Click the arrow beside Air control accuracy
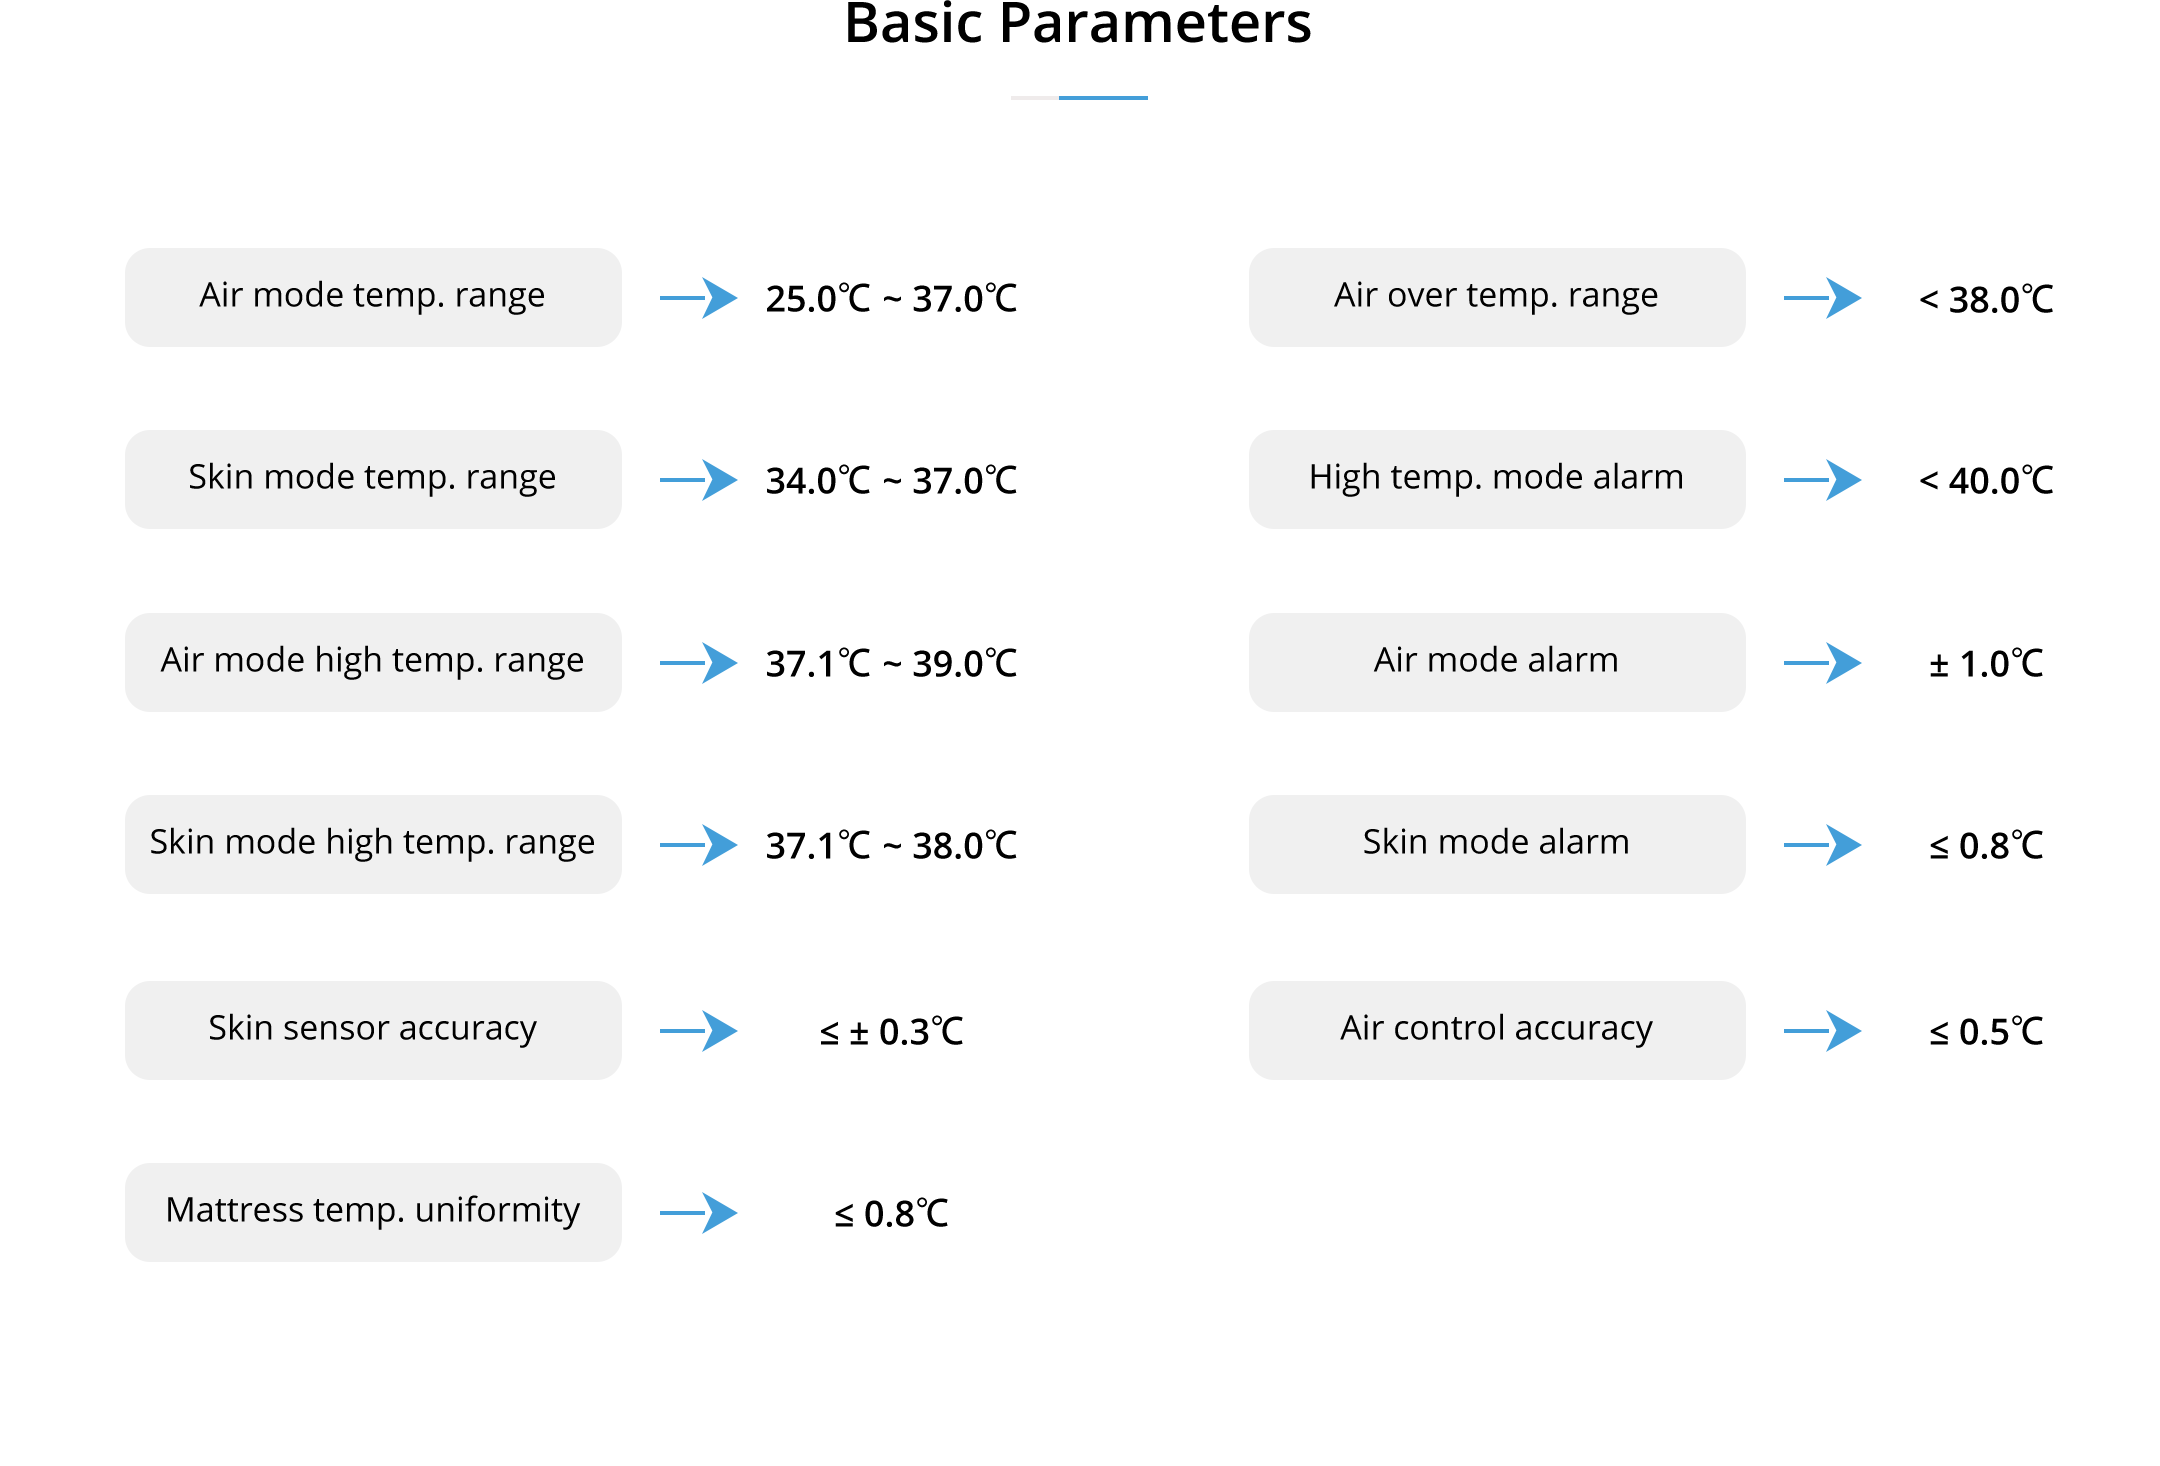Image resolution: width=2160 pixels, height=1466 pixels. coord(1823,1031)
